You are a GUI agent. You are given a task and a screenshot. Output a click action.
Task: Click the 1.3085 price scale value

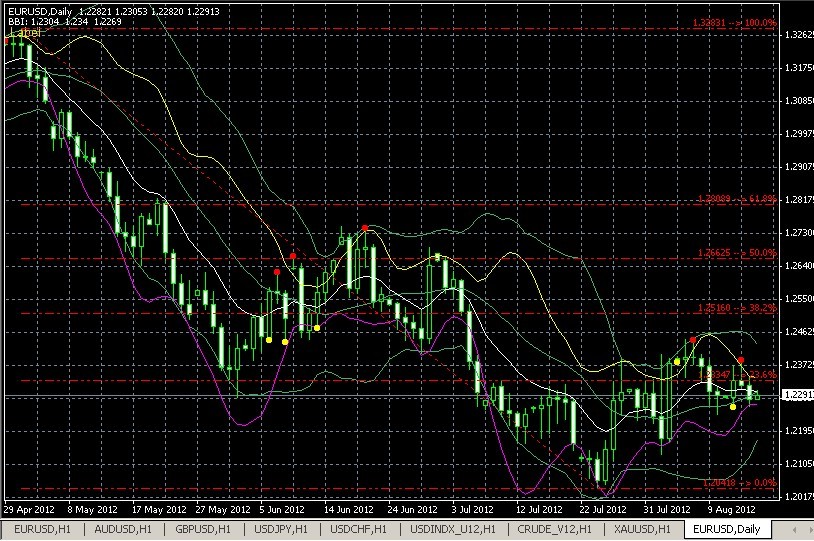click(798, 101)
